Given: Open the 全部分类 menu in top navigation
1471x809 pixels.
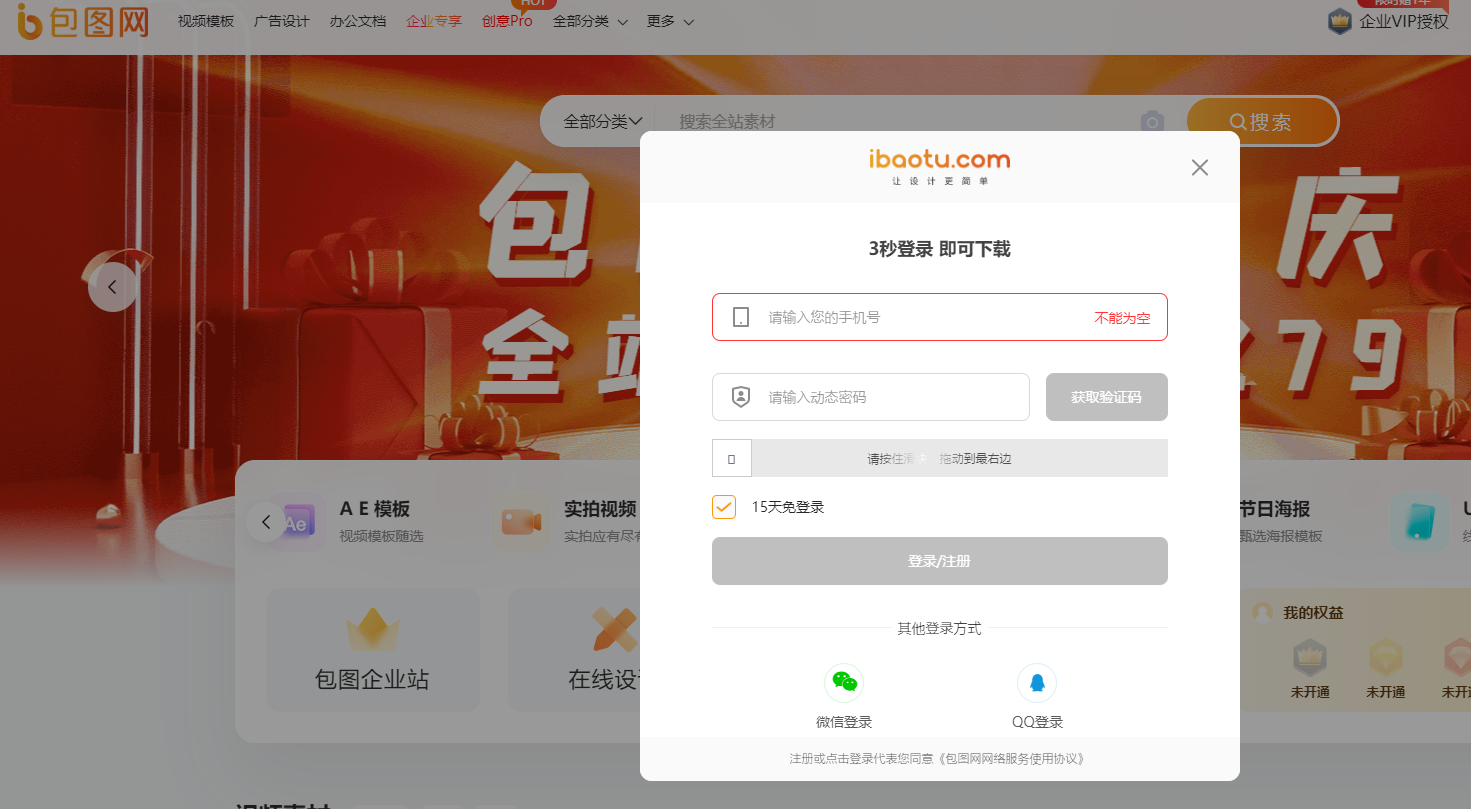Looking at the screenshot, I should (x=590, y=21).
